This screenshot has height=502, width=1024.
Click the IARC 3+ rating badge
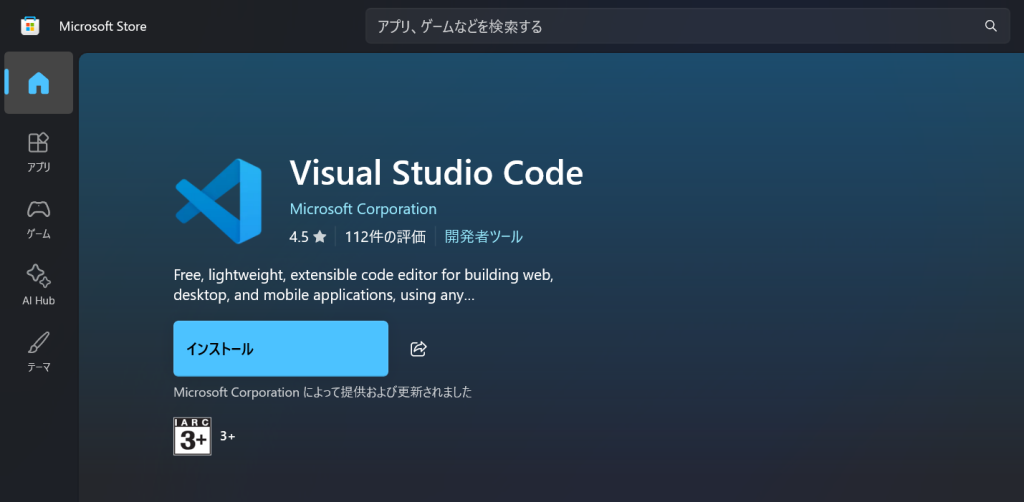coord(192,436)
